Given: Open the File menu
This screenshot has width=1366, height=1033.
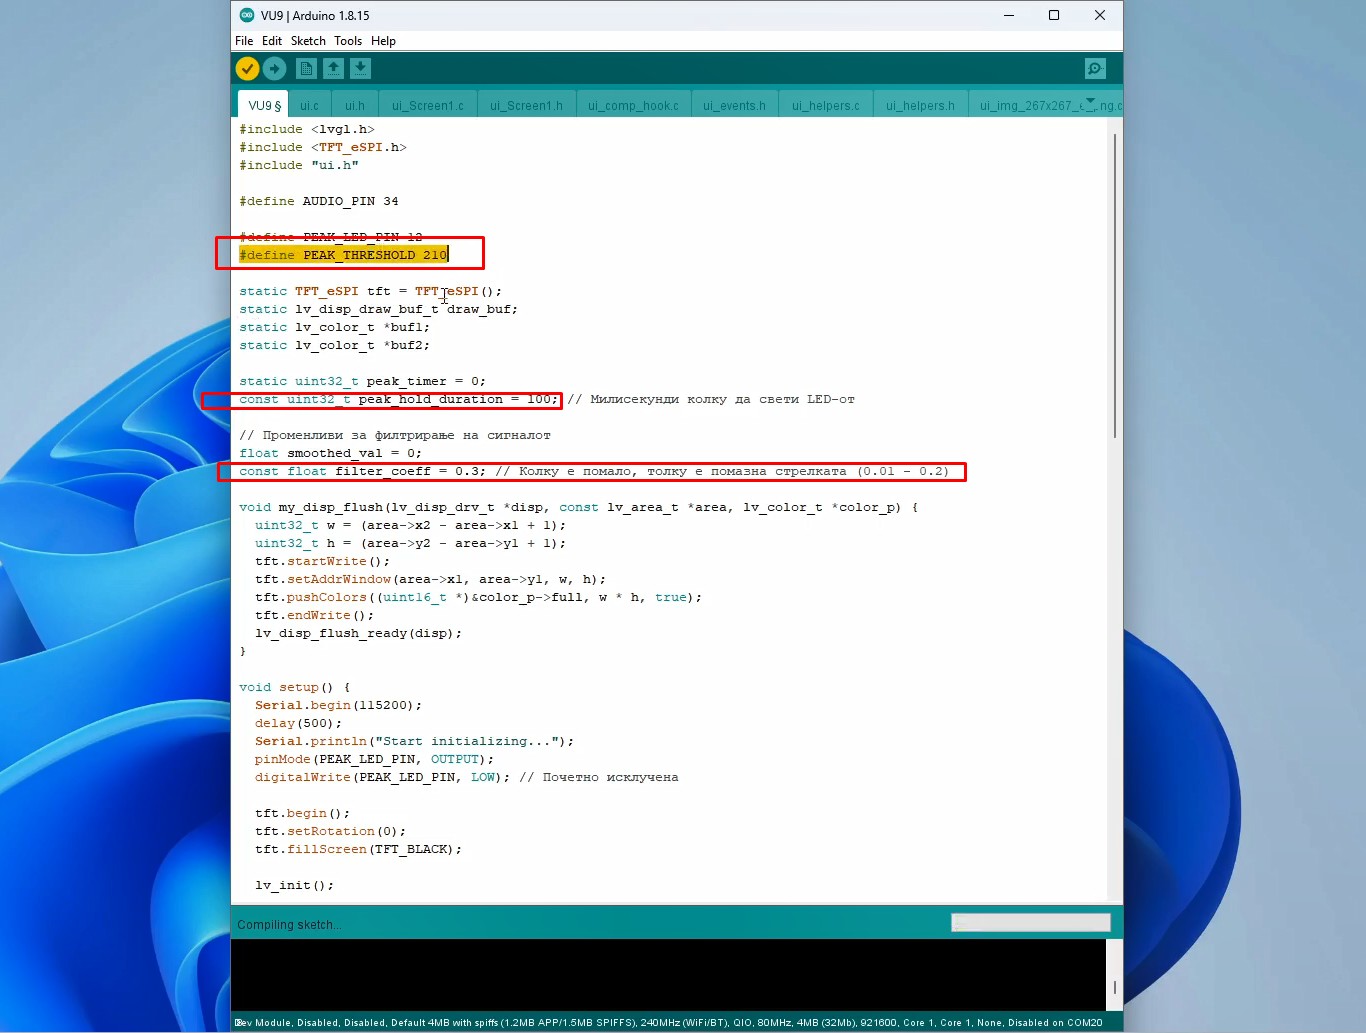Looking at the screenshot, I should coord(244,41).
